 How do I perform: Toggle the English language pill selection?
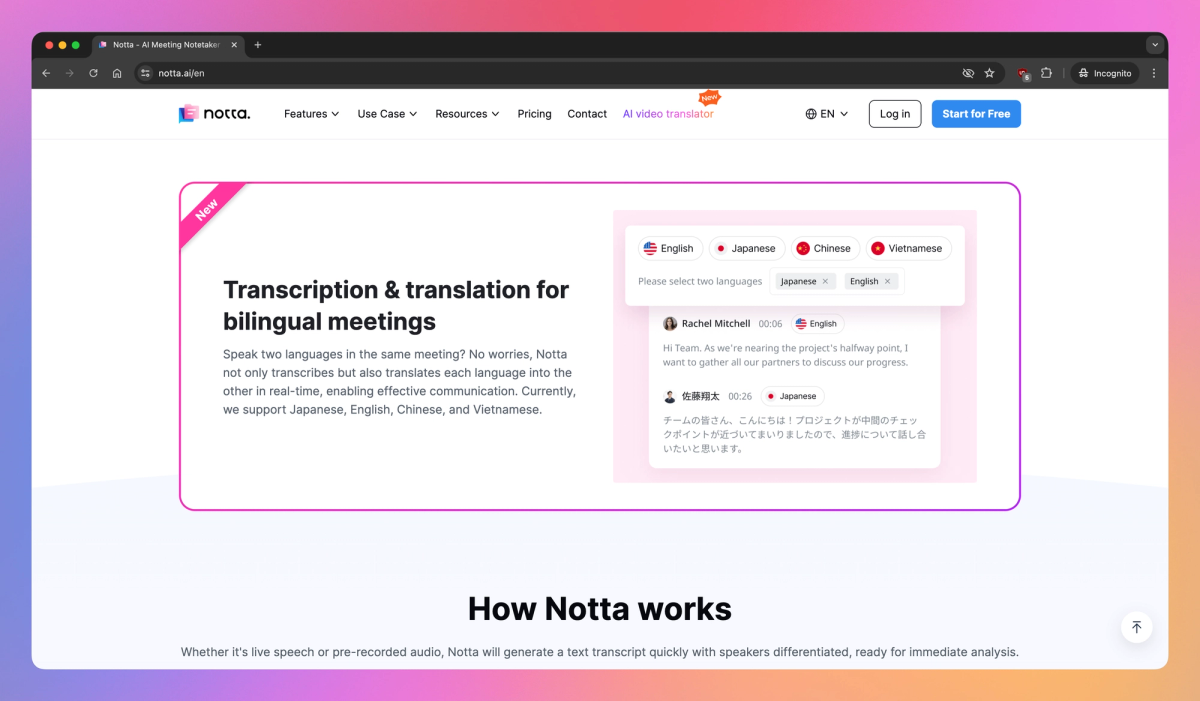(669, 247)
